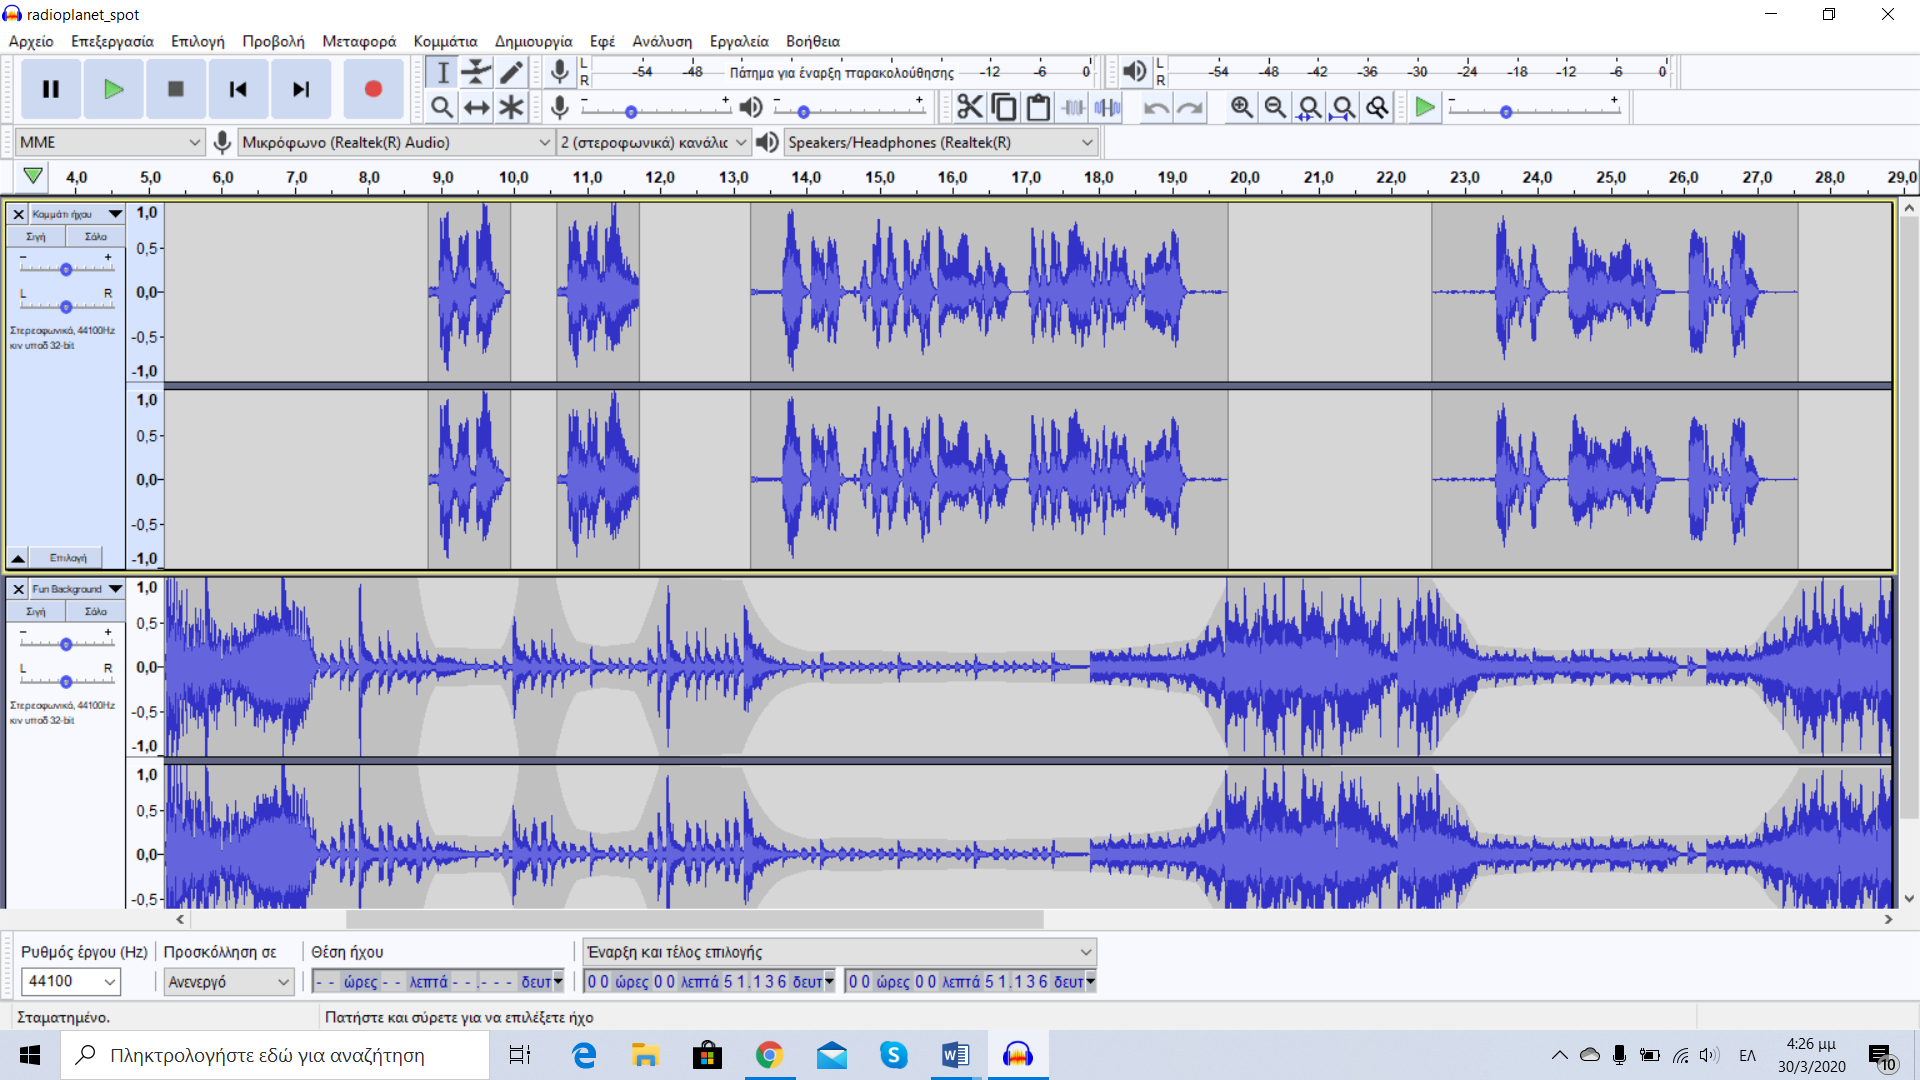Image resolution: width=1920 pixels, height=1080 pixels.
Task: Click first track gain slider
Action: (66, 269)
